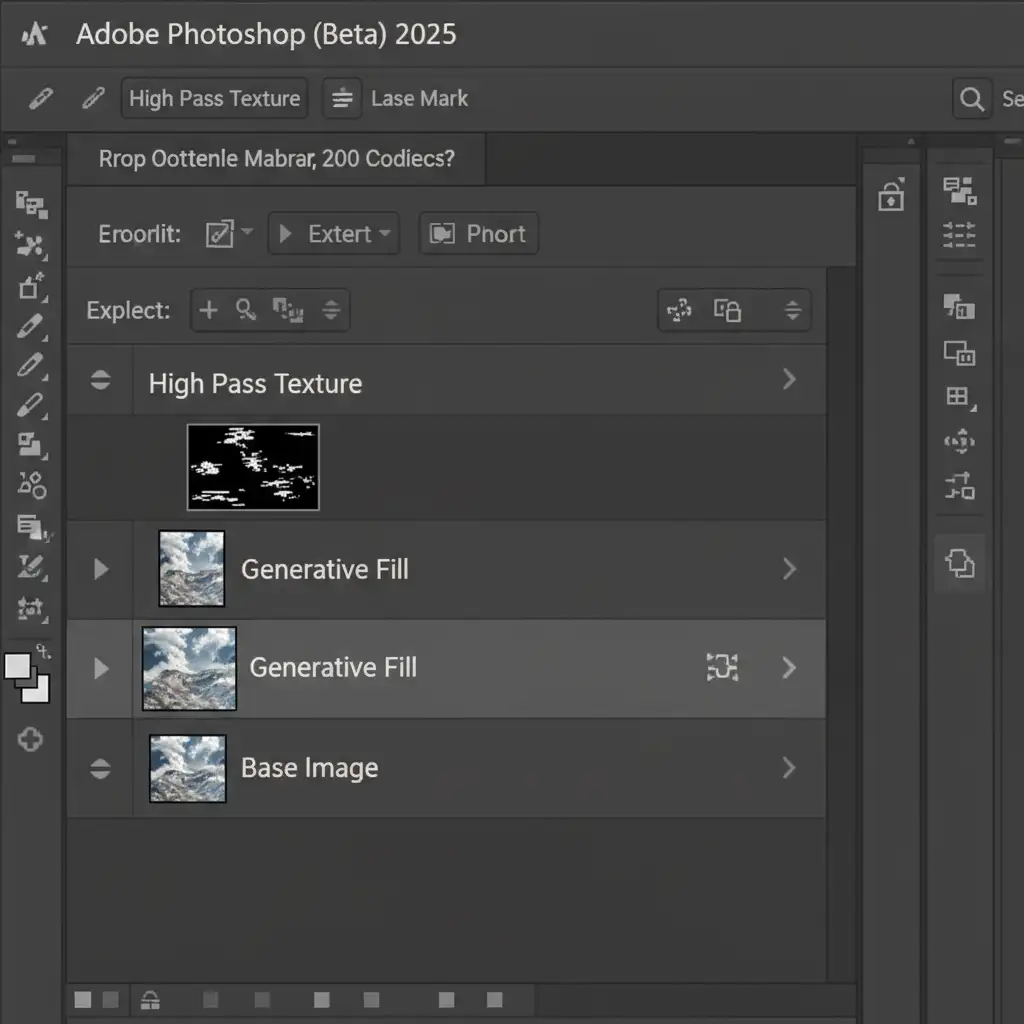This screenshot has height=1024, width=1024.
Task: Select the healing plus tool at toolbar bottom
Action: [30, 740]
